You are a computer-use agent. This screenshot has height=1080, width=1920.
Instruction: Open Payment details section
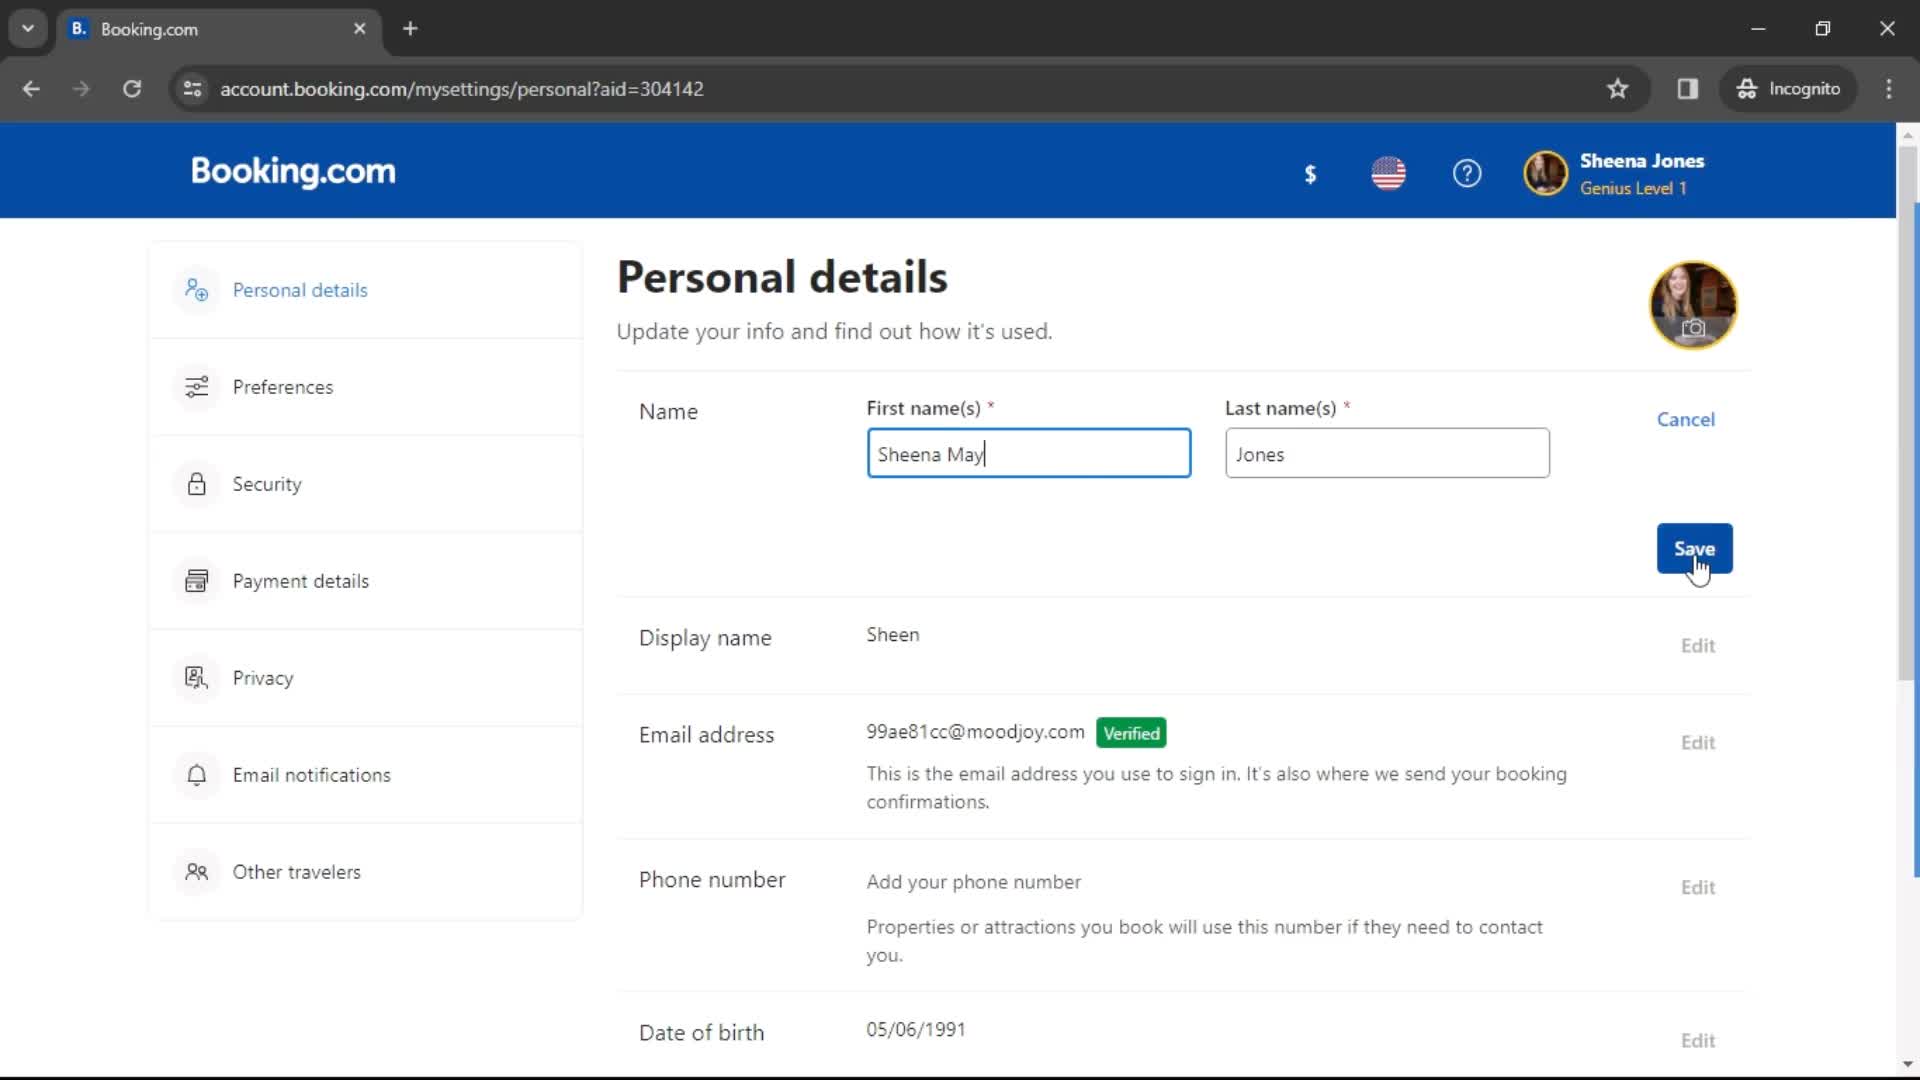366,581
